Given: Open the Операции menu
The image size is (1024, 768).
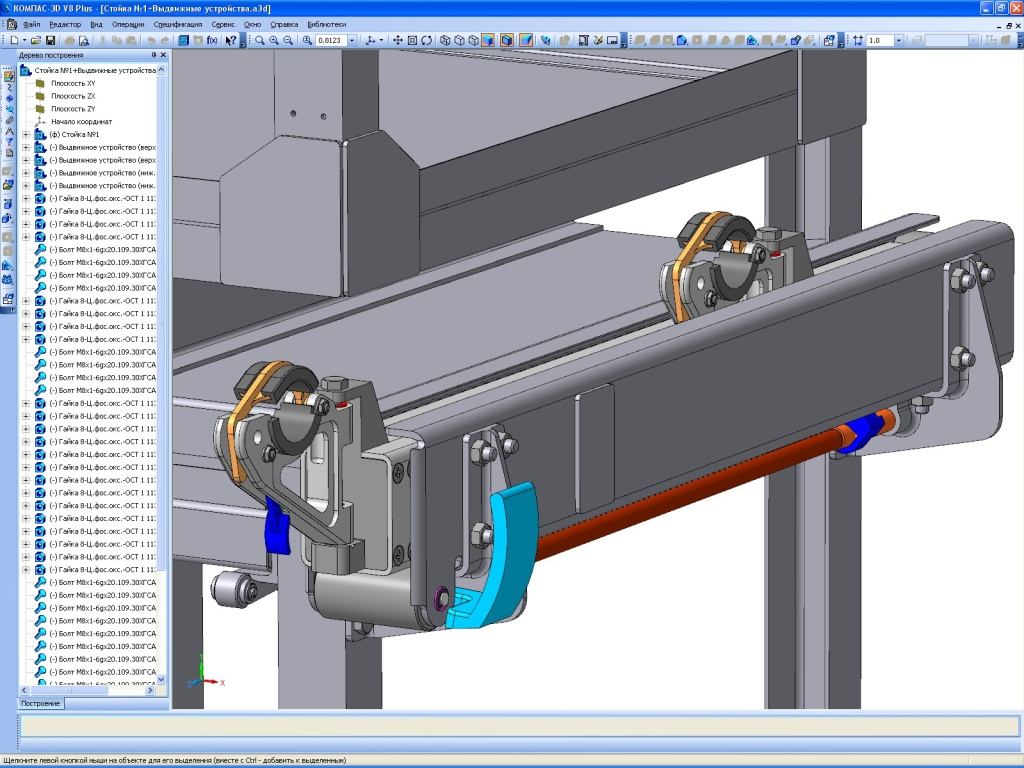Looking at the screenshot, I should pos(128,23).
